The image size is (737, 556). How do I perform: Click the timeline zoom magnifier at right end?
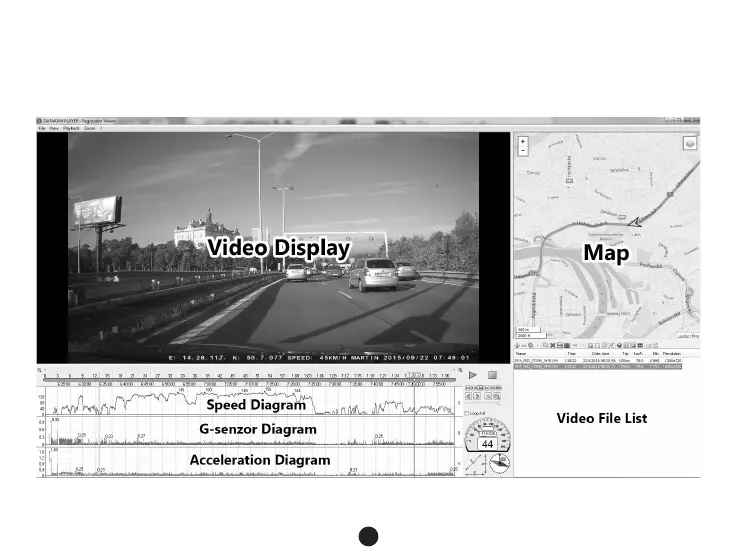(x=460, y=370)
